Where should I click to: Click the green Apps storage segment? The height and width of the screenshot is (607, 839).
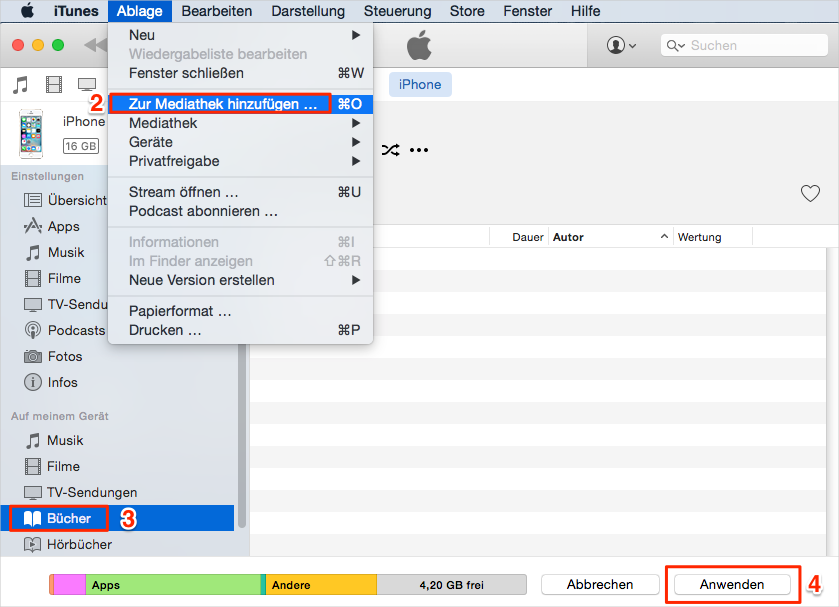[x=173, y=585]
